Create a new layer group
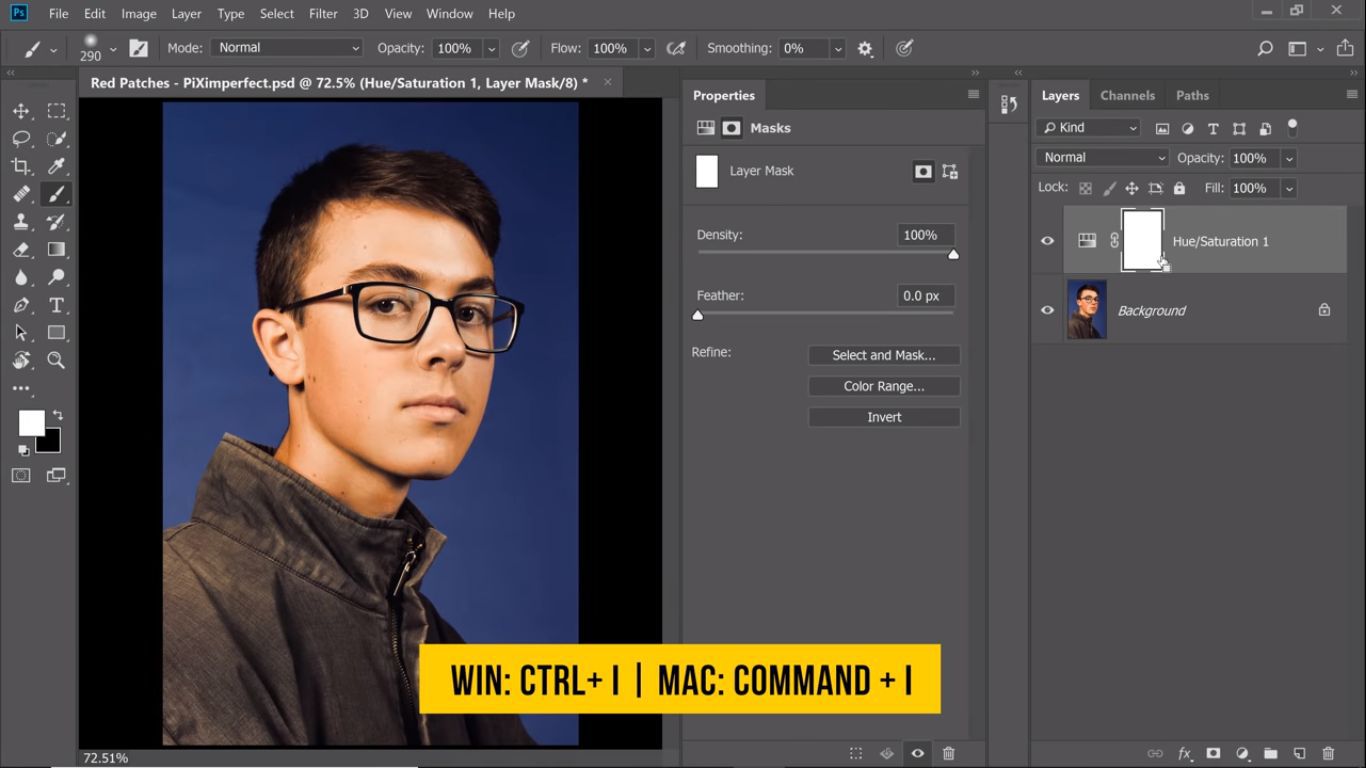 point(1270,753)
